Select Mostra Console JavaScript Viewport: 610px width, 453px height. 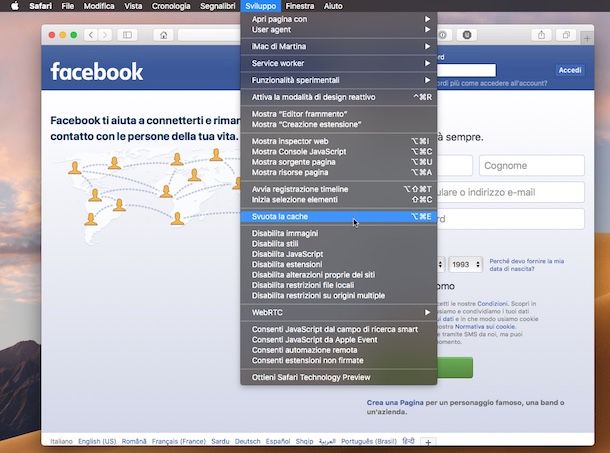click(x=339, y=152)
